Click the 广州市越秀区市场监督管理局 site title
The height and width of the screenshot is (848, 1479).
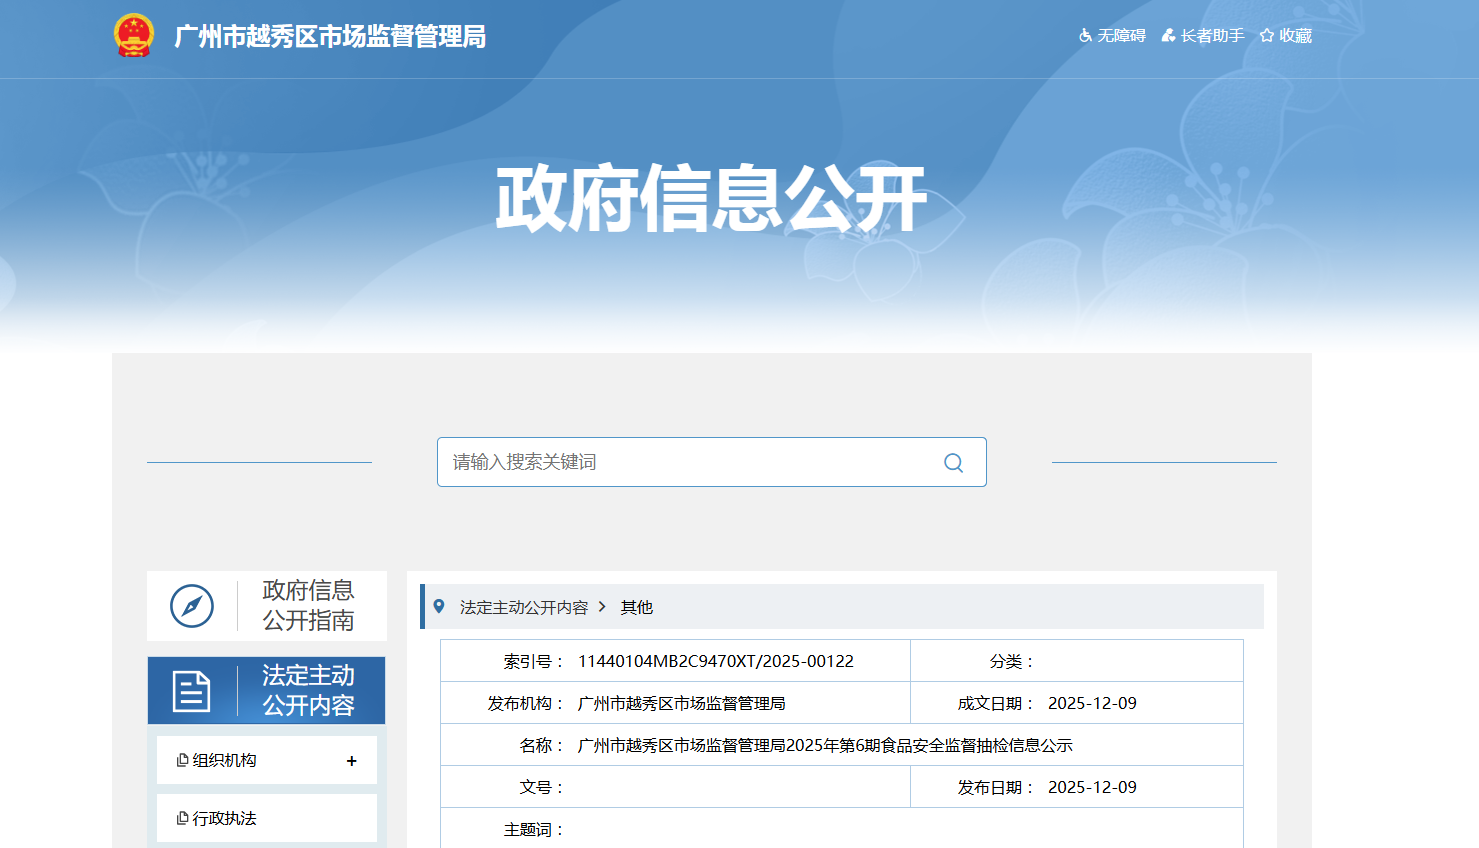330,37
